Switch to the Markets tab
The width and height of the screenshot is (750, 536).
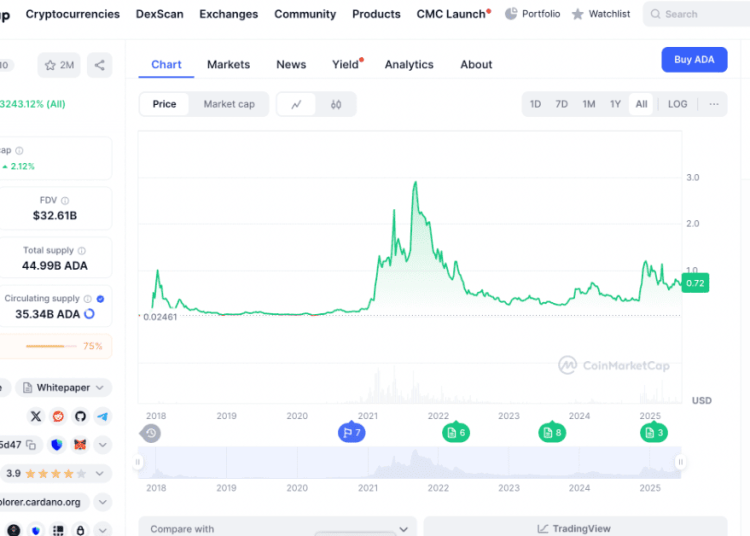[x=228, y=64]
